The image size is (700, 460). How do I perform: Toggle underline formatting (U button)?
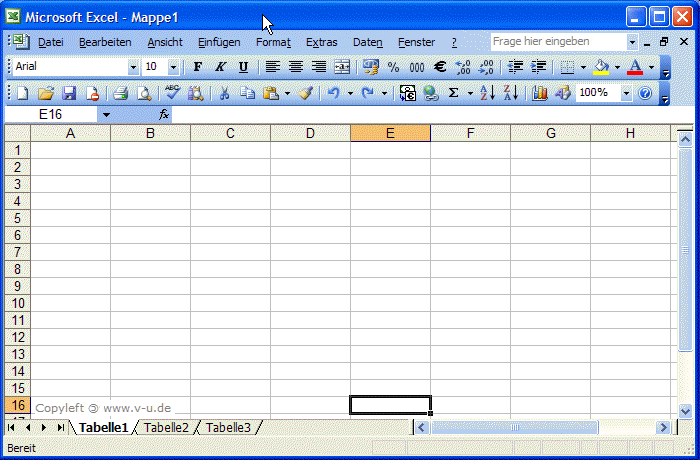coord(243,67)
